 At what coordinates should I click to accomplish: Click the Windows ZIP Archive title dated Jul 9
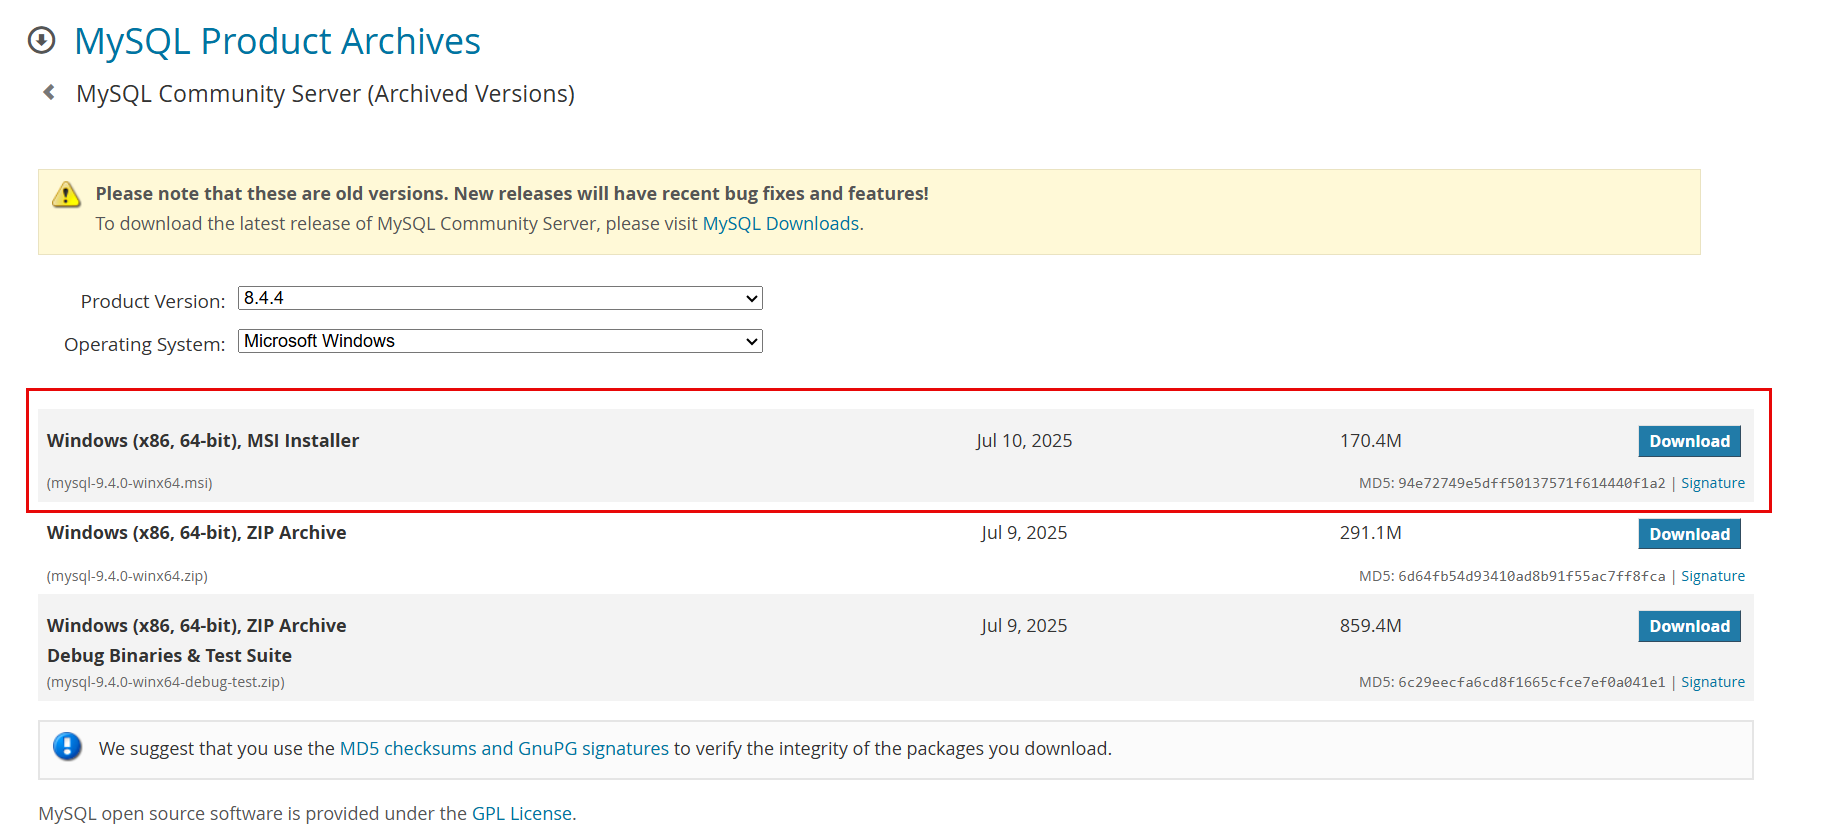click(196, 533)
